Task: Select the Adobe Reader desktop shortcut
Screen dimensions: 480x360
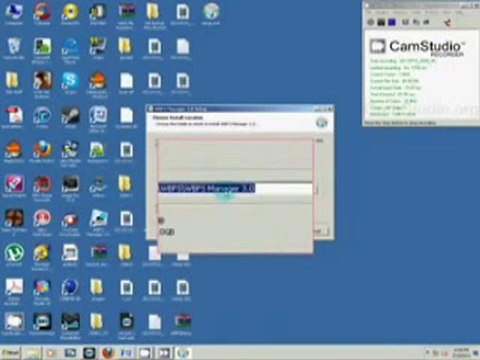Action: 14,292
